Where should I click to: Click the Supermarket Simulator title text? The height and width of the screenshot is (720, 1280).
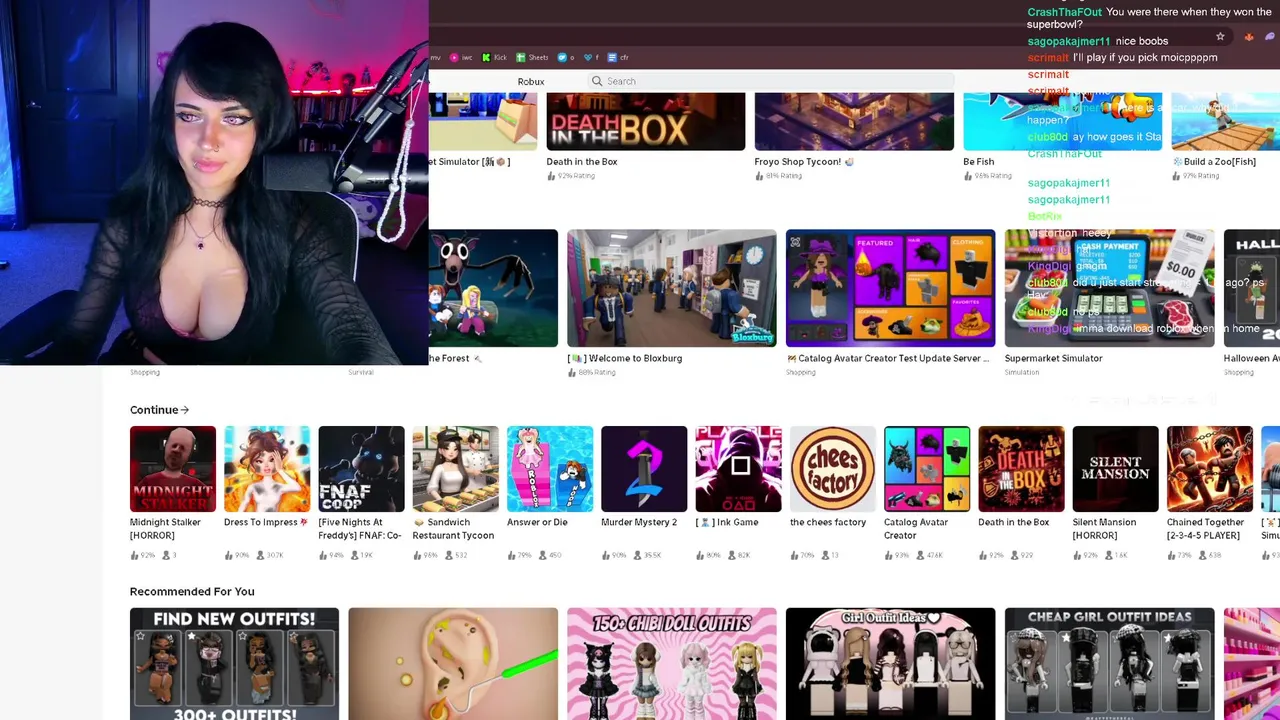tap(1054, 358)
